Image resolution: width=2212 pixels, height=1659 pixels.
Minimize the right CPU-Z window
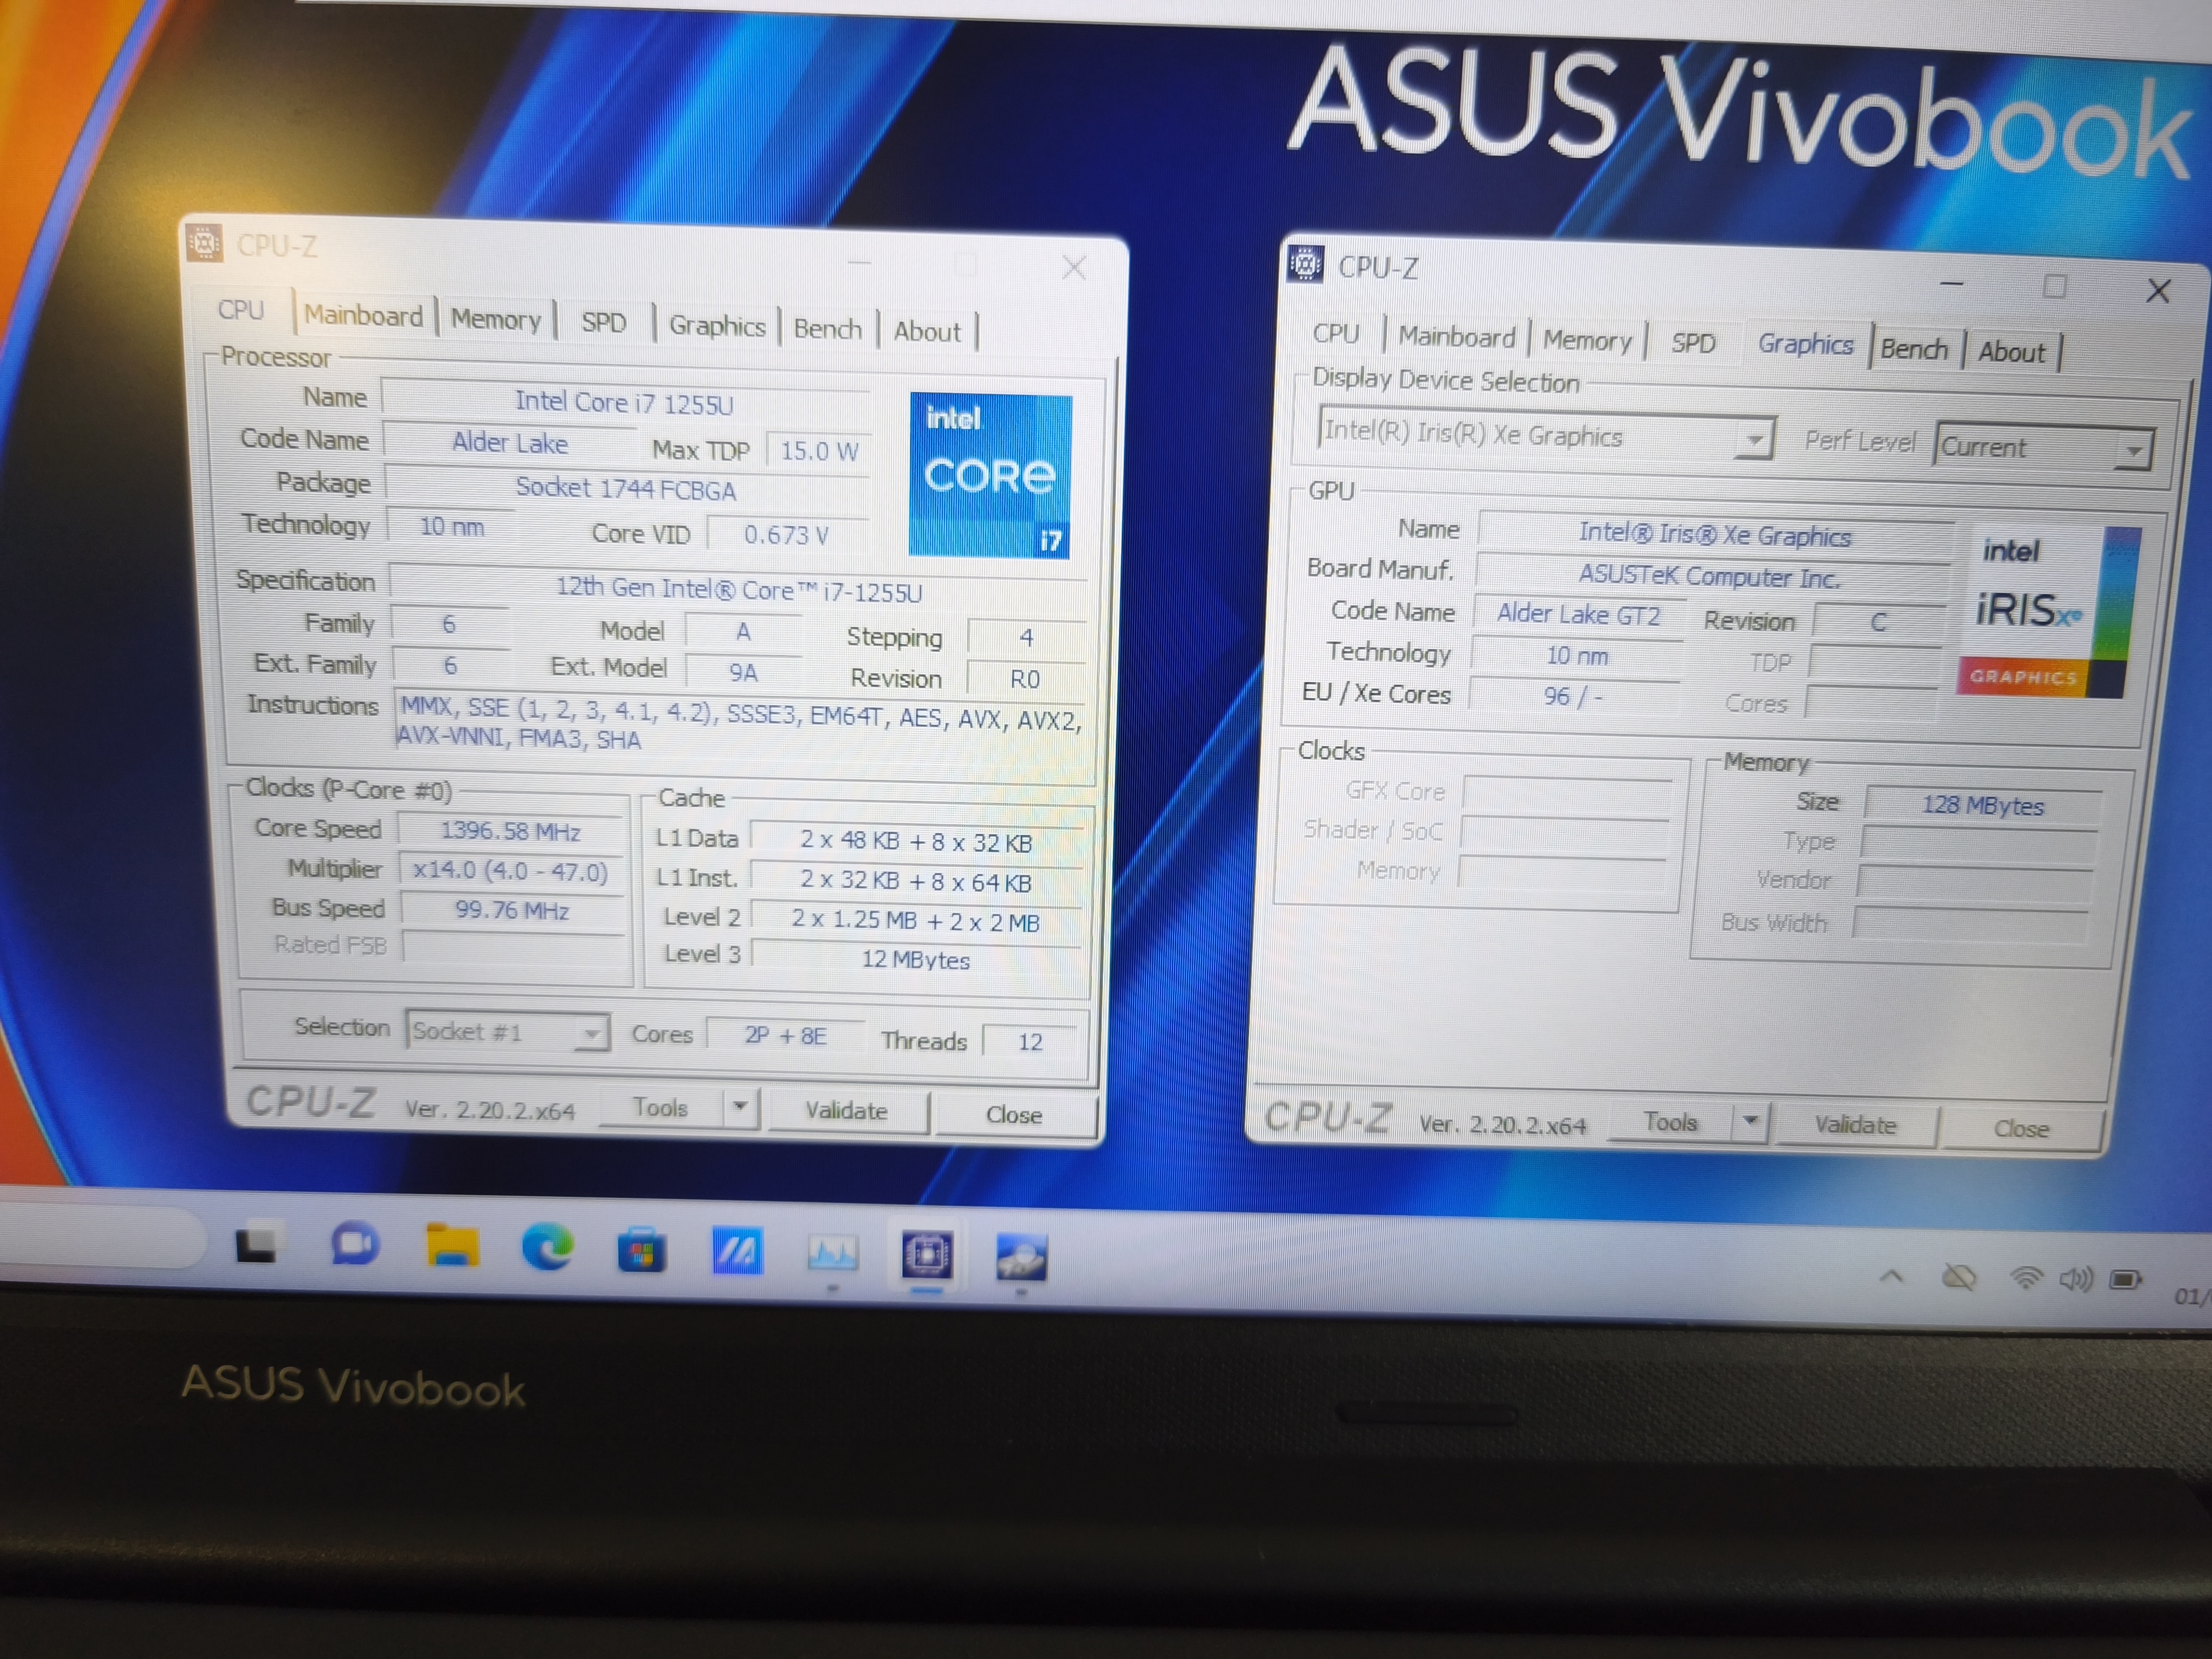coord(1951,284)
